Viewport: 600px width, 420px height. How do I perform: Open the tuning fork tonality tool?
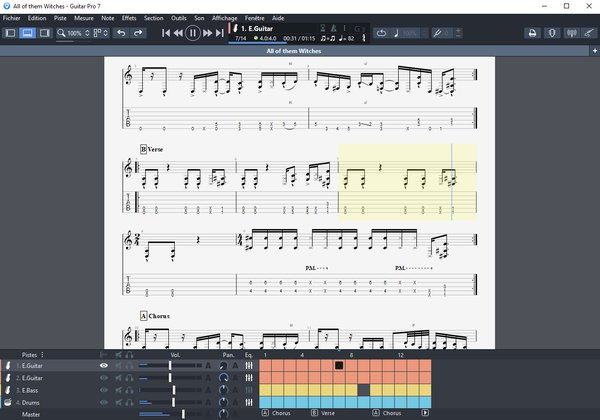pyautogui.click(x=437, y=33)
